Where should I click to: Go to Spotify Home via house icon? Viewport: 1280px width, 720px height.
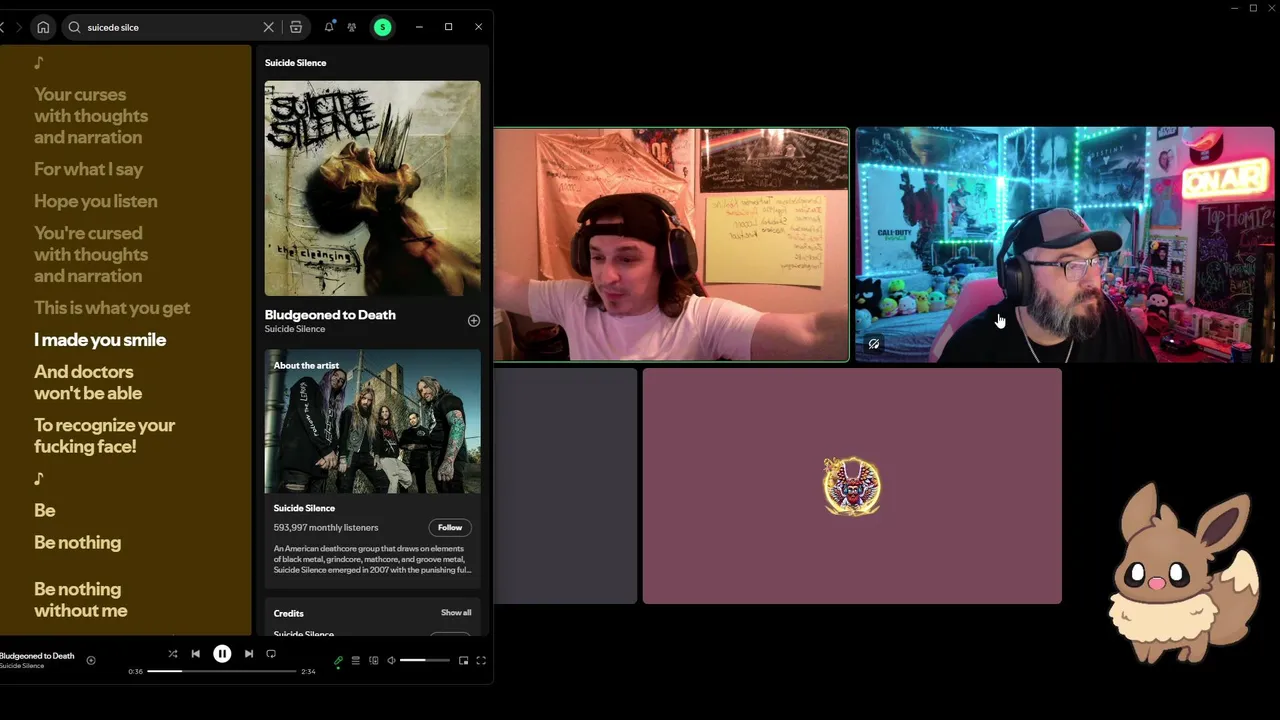pyautogui.click(x=43, y=27)
